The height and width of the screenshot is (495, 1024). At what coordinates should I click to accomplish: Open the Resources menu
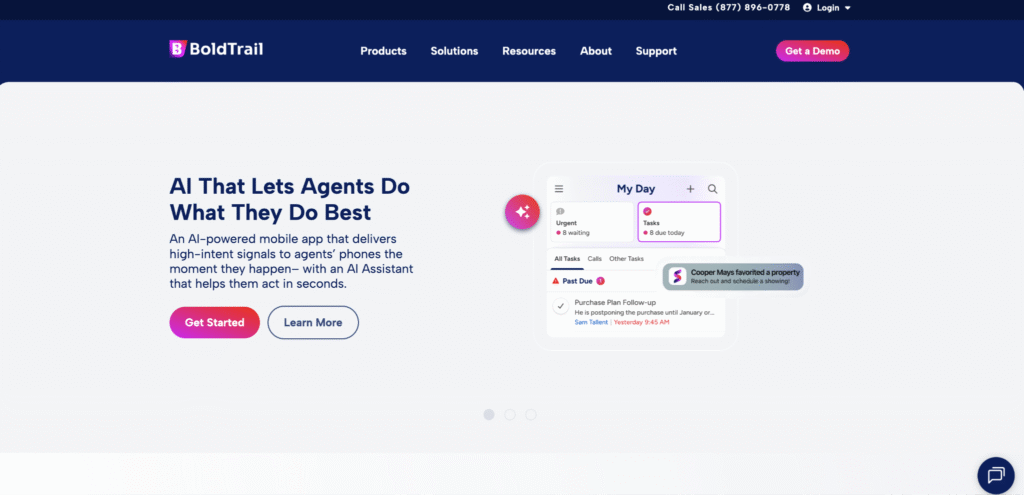coord(529,51)
